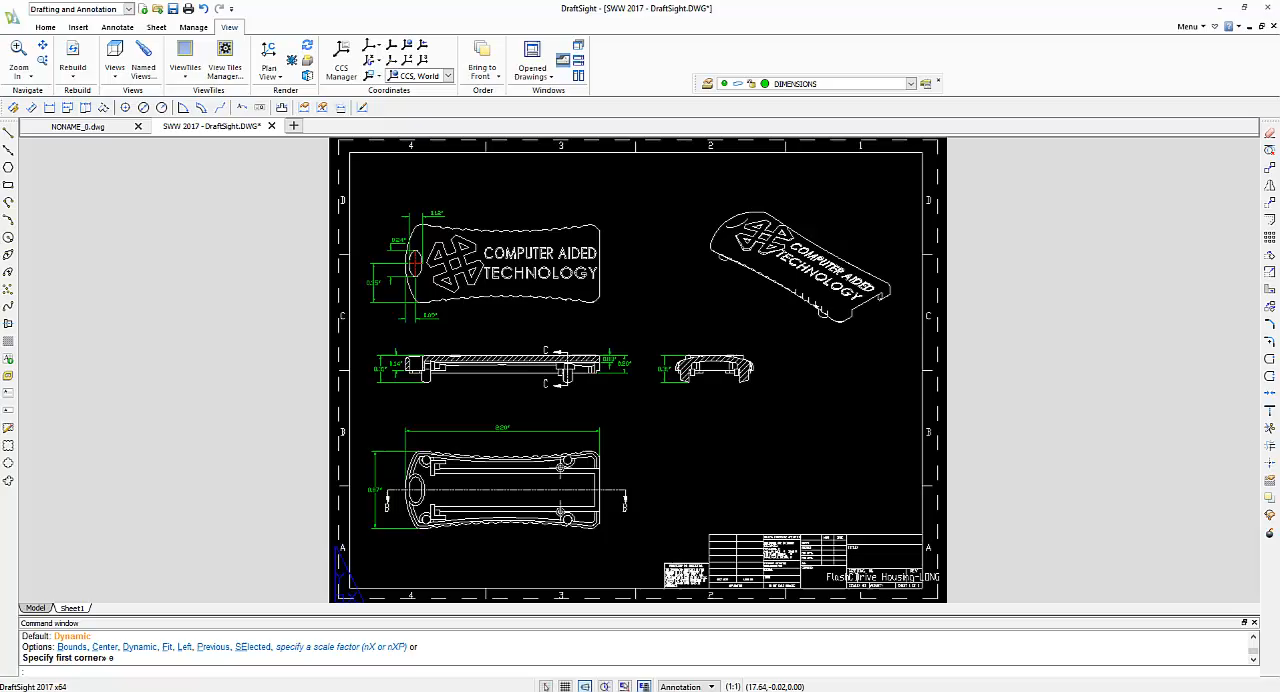The image size is (1280, 692).
Task: Select the Pan tool in Navigate group
Action: click(42, 46)
